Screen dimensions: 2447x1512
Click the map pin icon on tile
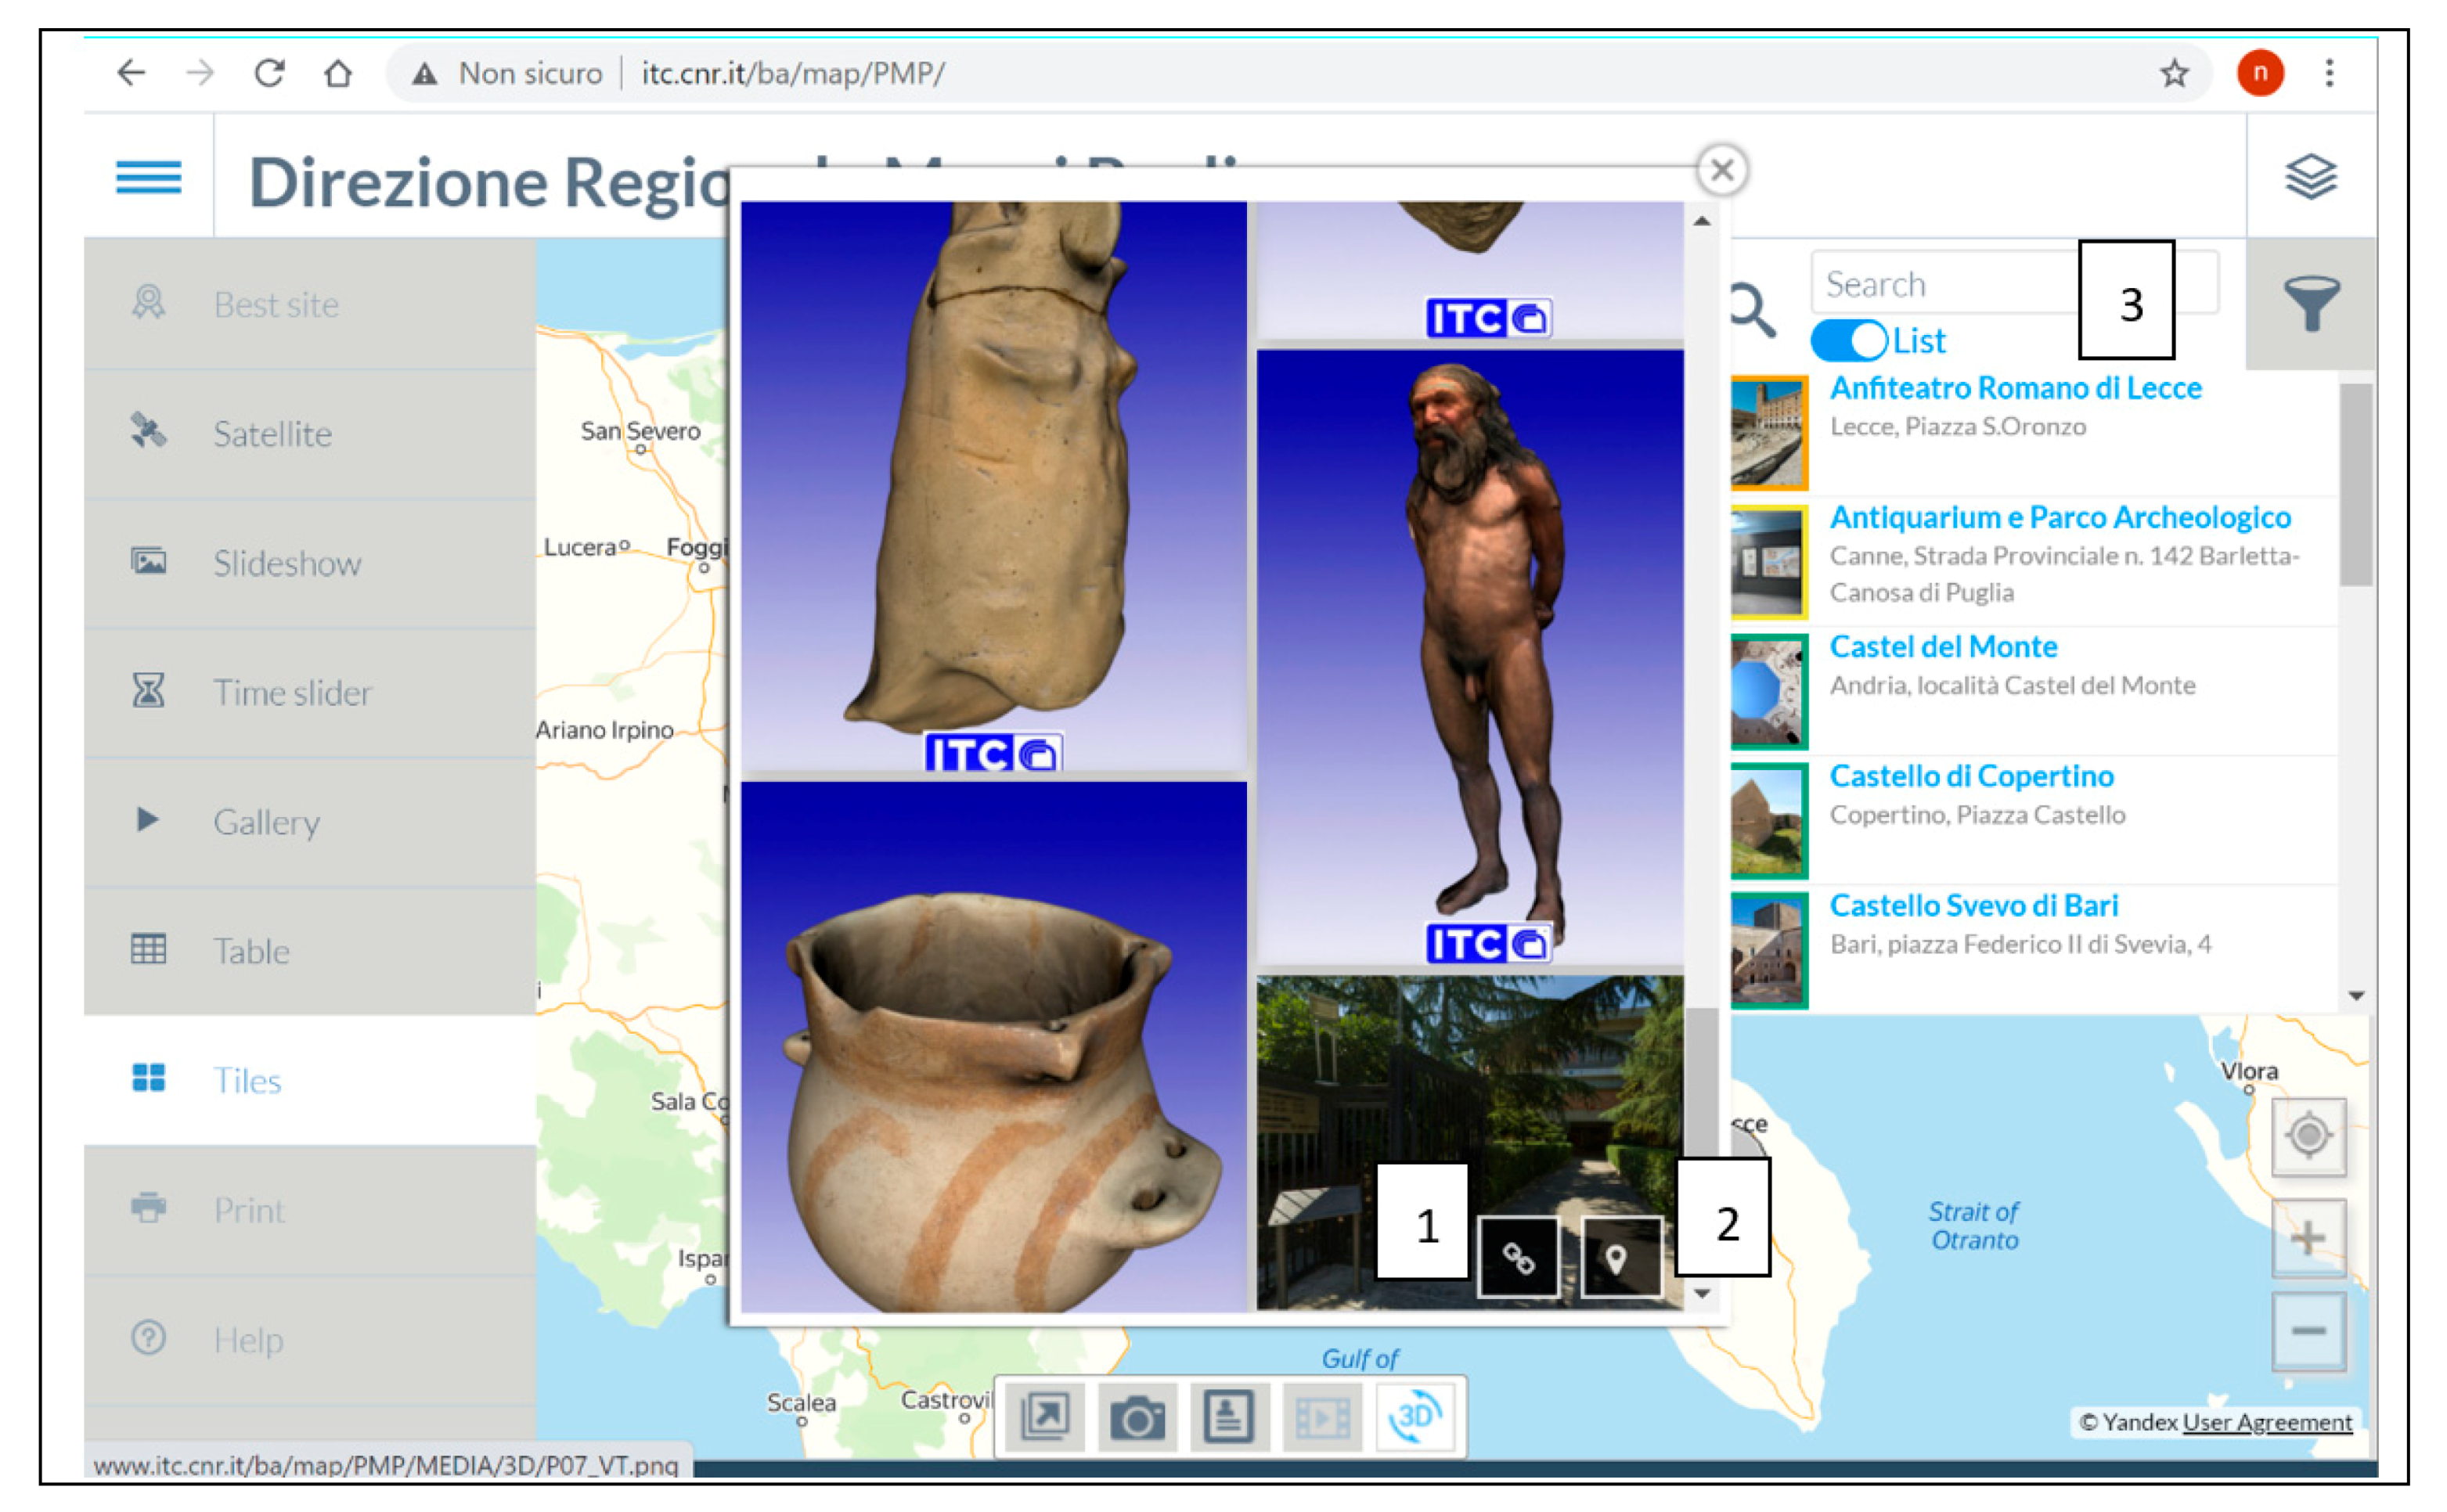pos(1618,1258)
